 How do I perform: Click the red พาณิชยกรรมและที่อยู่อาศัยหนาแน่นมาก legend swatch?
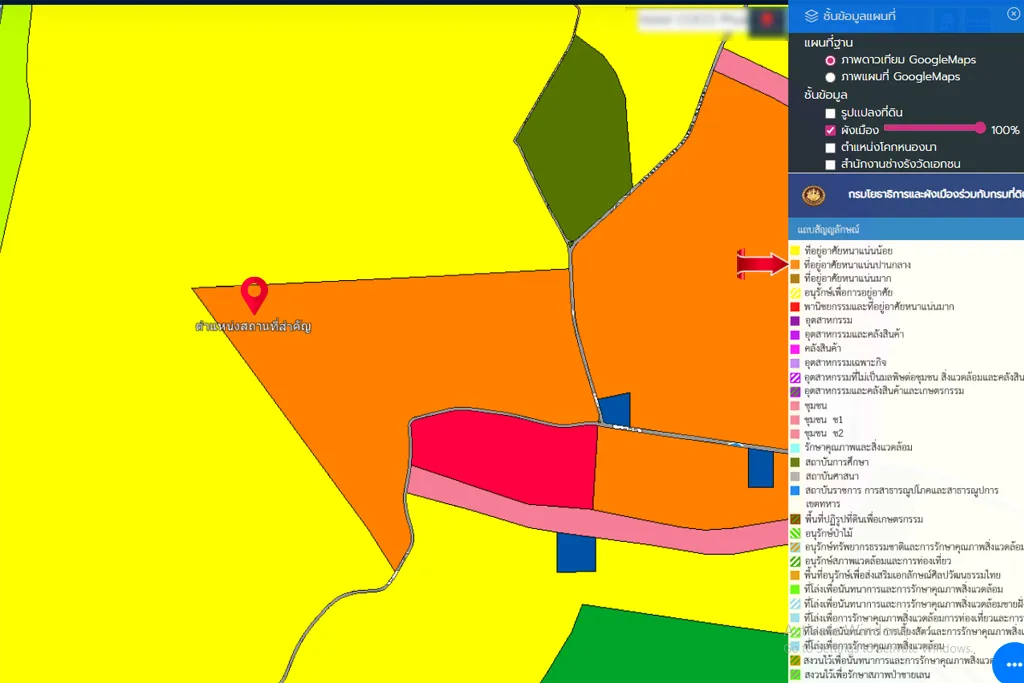point(795,306)
